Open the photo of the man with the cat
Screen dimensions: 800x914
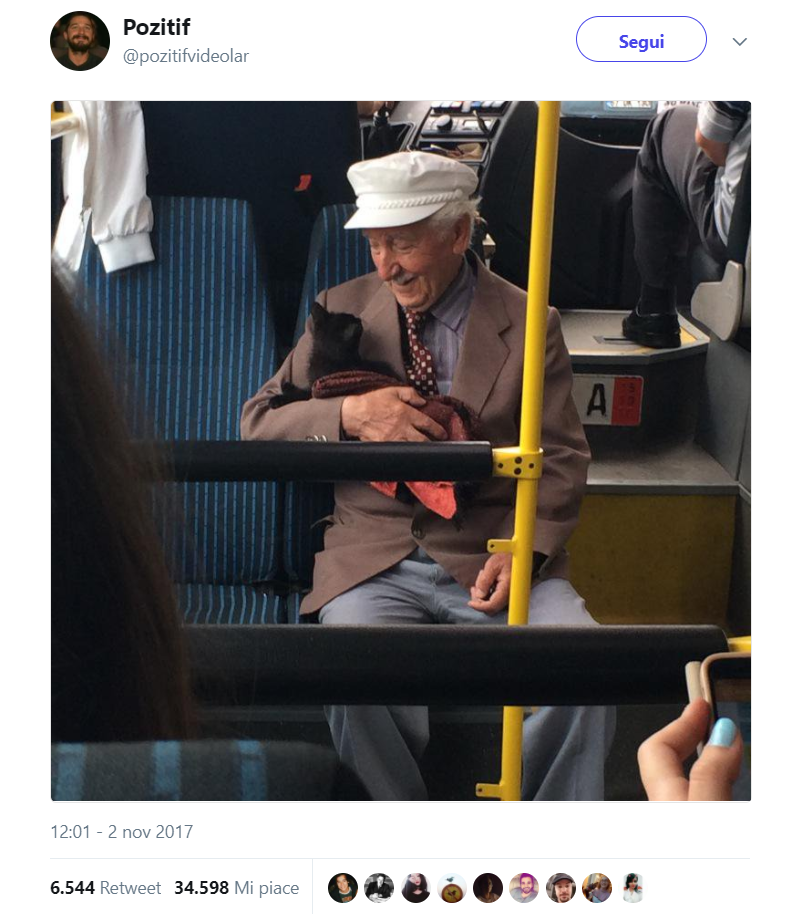401,451
